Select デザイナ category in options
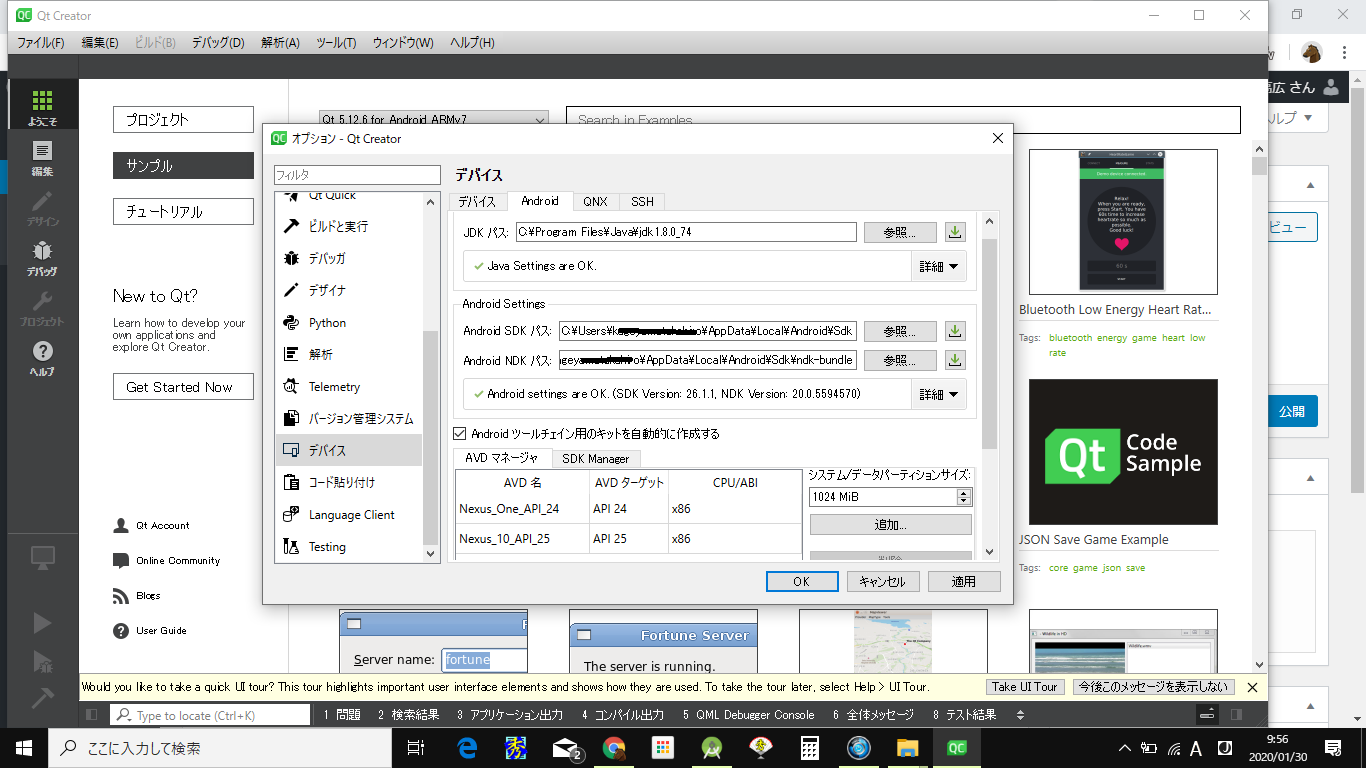 [x=349, y=291]
